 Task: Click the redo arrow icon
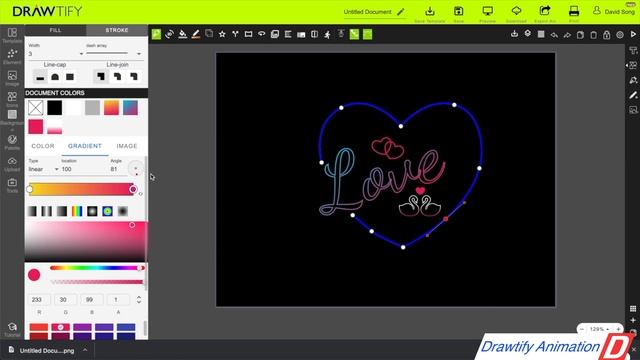click(x=567, y=35)
